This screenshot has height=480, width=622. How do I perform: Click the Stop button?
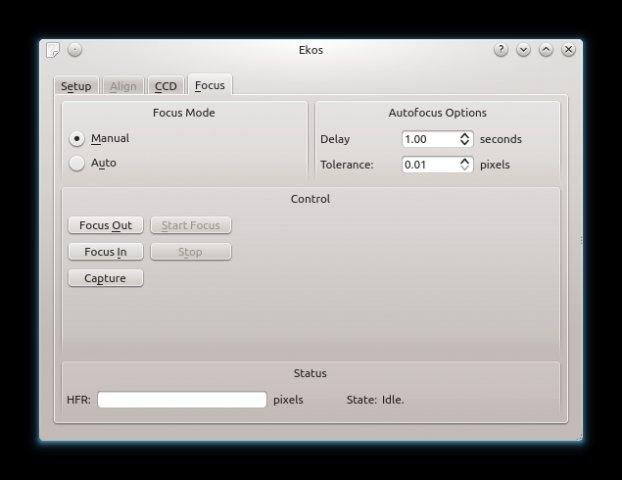[x=191, y=252]
